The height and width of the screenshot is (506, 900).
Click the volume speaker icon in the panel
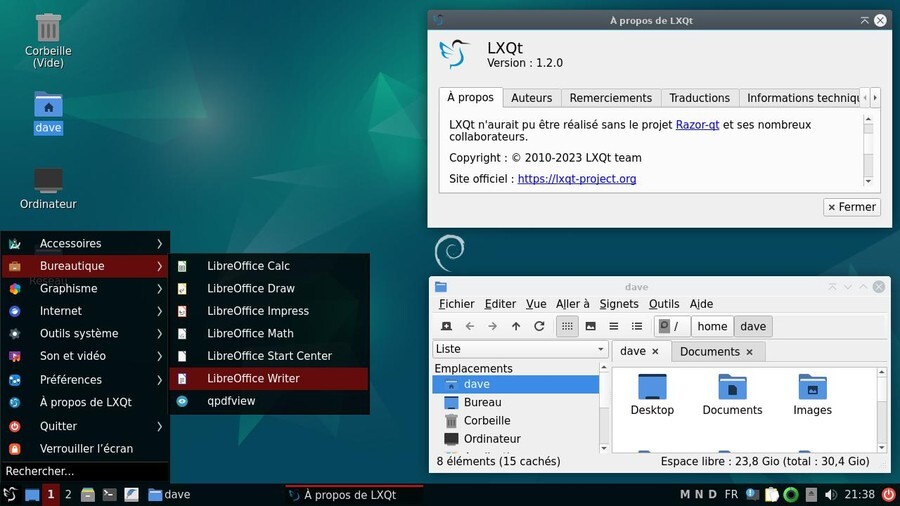coord(831,495)
